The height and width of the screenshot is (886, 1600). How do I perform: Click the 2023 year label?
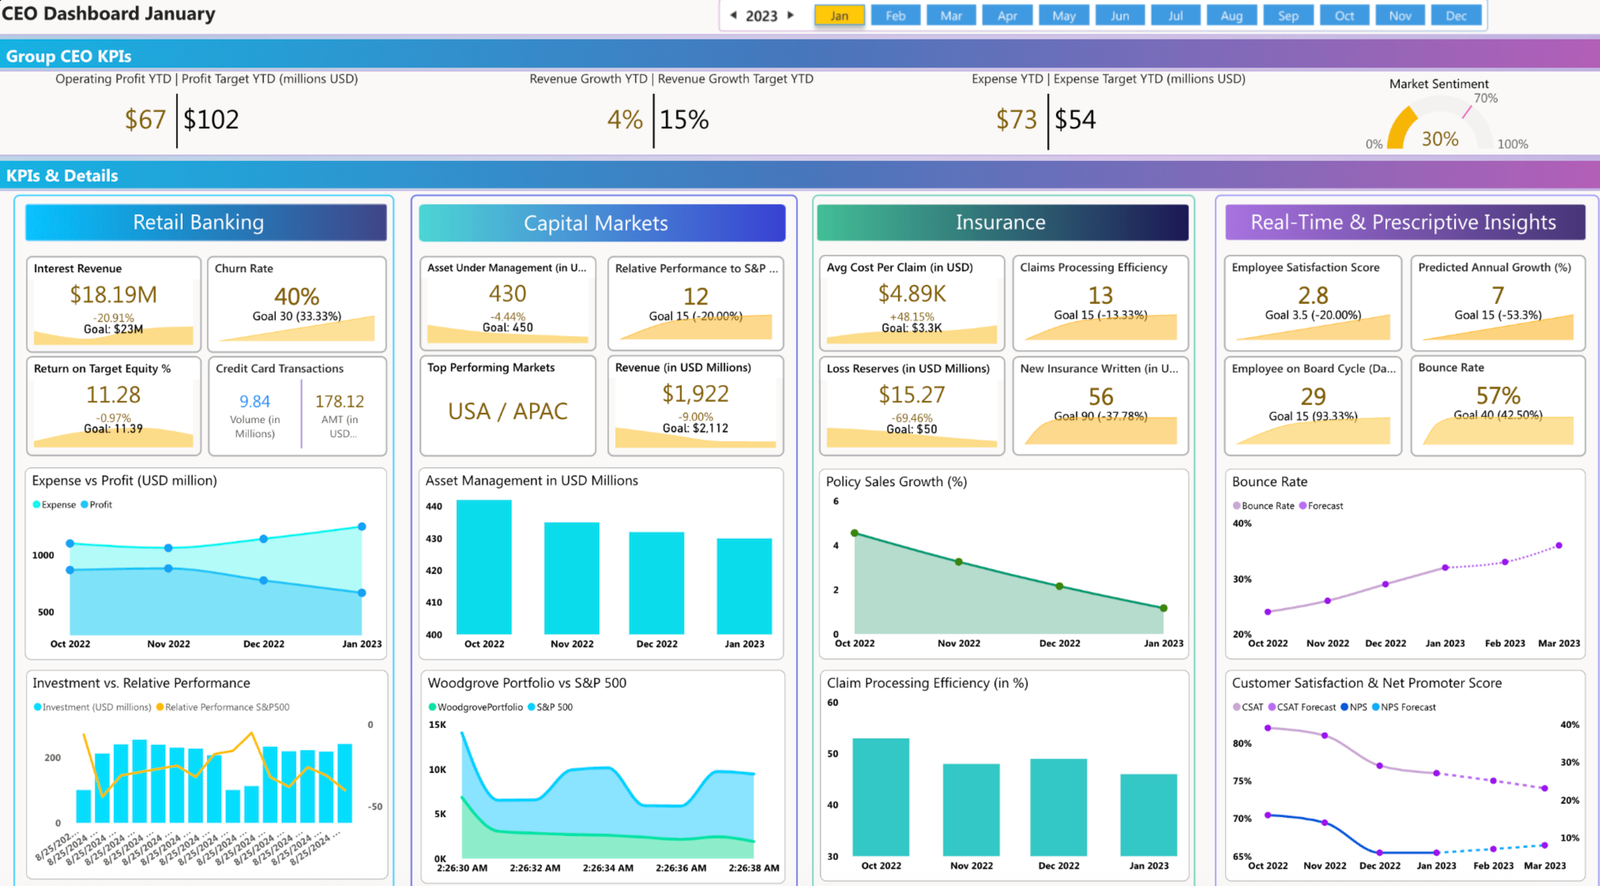pos(762,16)
